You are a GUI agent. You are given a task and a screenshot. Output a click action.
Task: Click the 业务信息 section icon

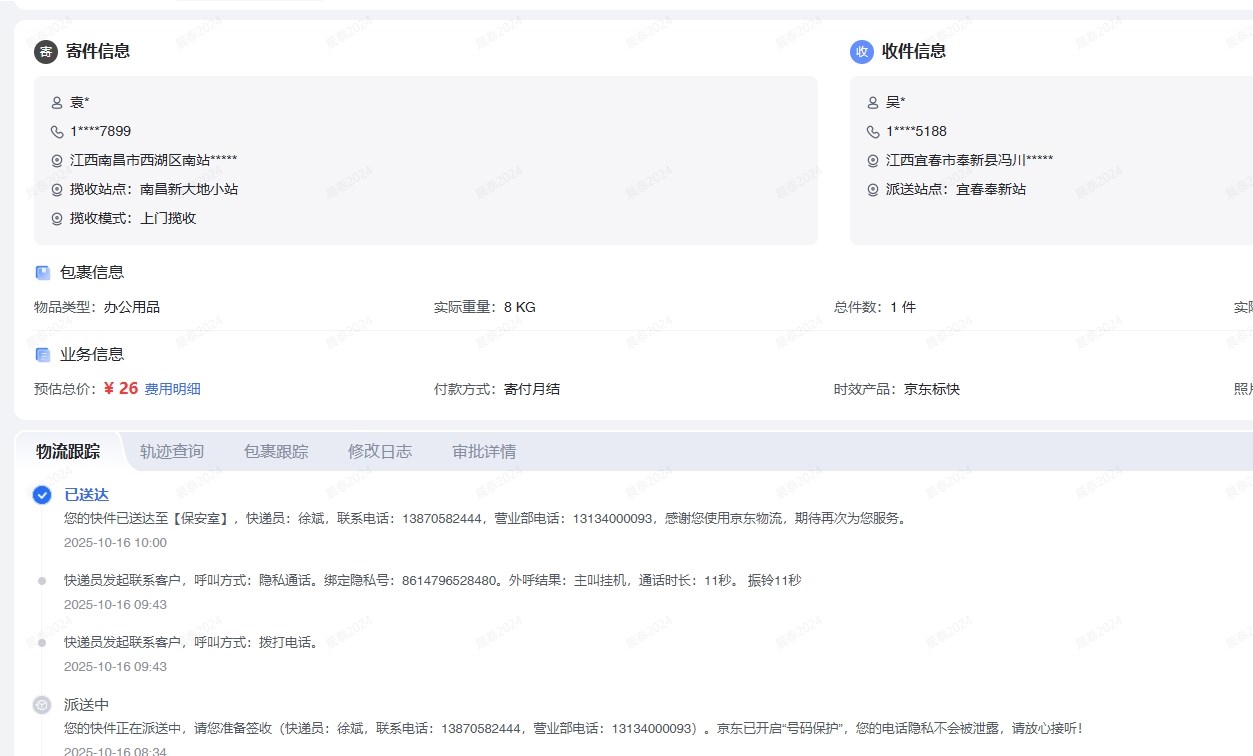coord(43,355)
